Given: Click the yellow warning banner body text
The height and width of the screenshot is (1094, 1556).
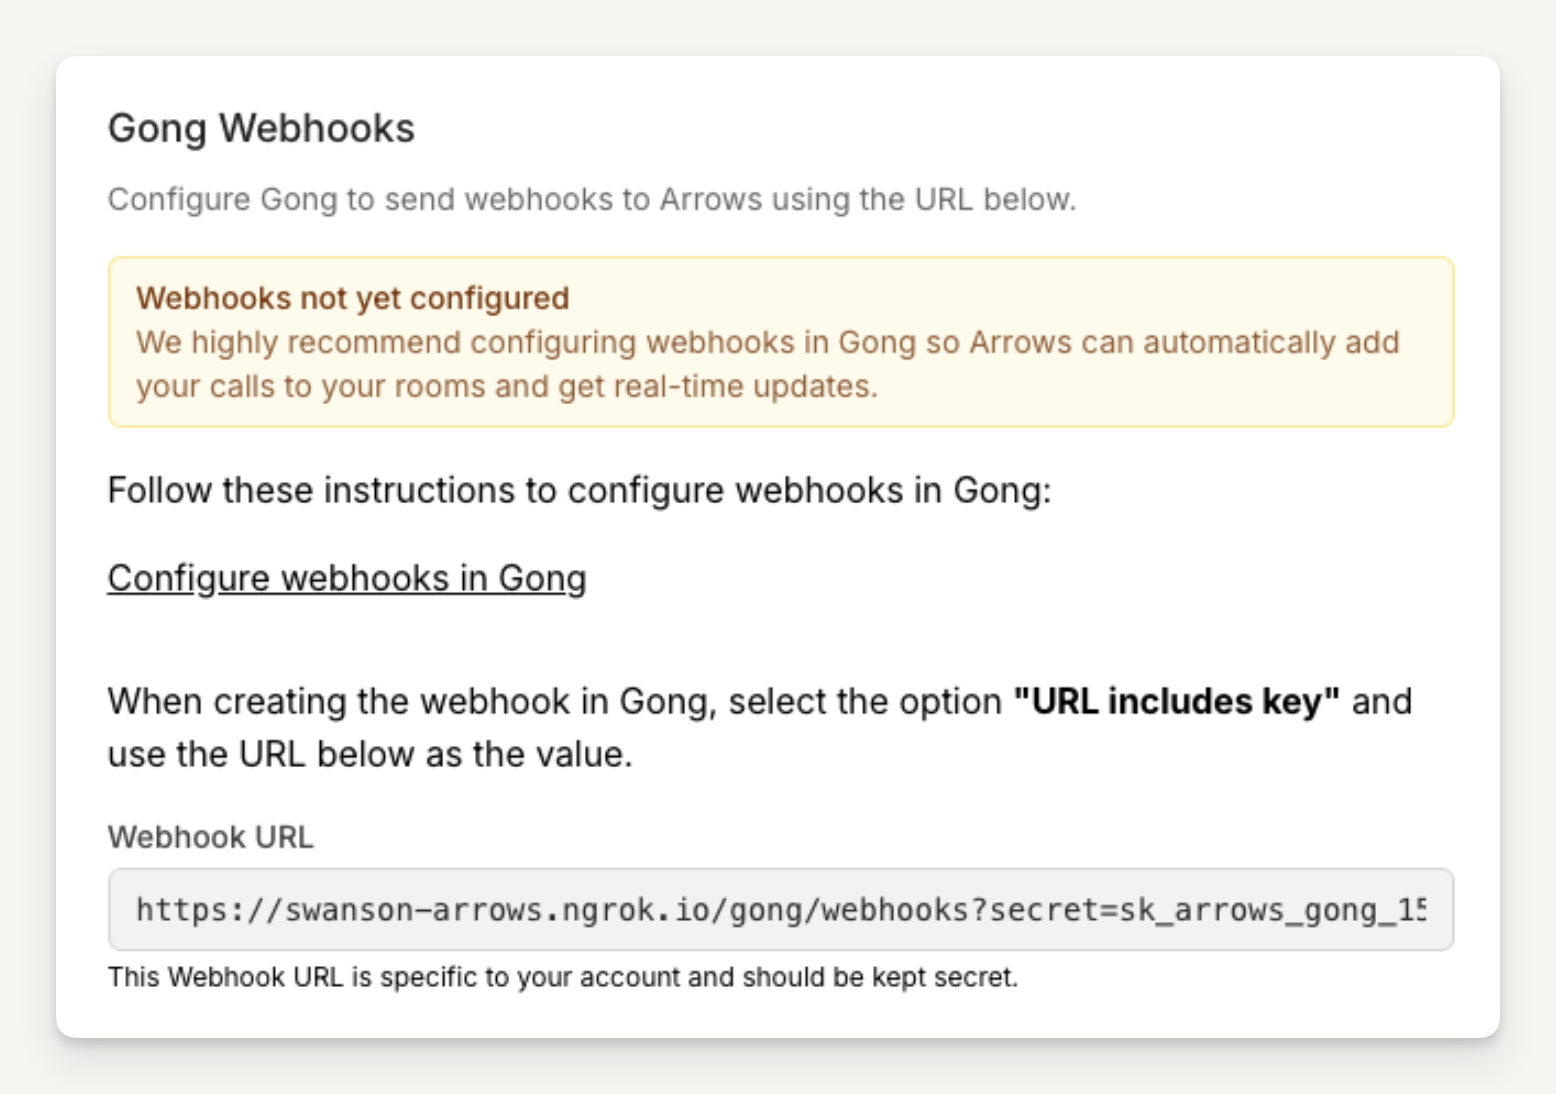Looking at the screenshot, I should [x=767, y=343].
